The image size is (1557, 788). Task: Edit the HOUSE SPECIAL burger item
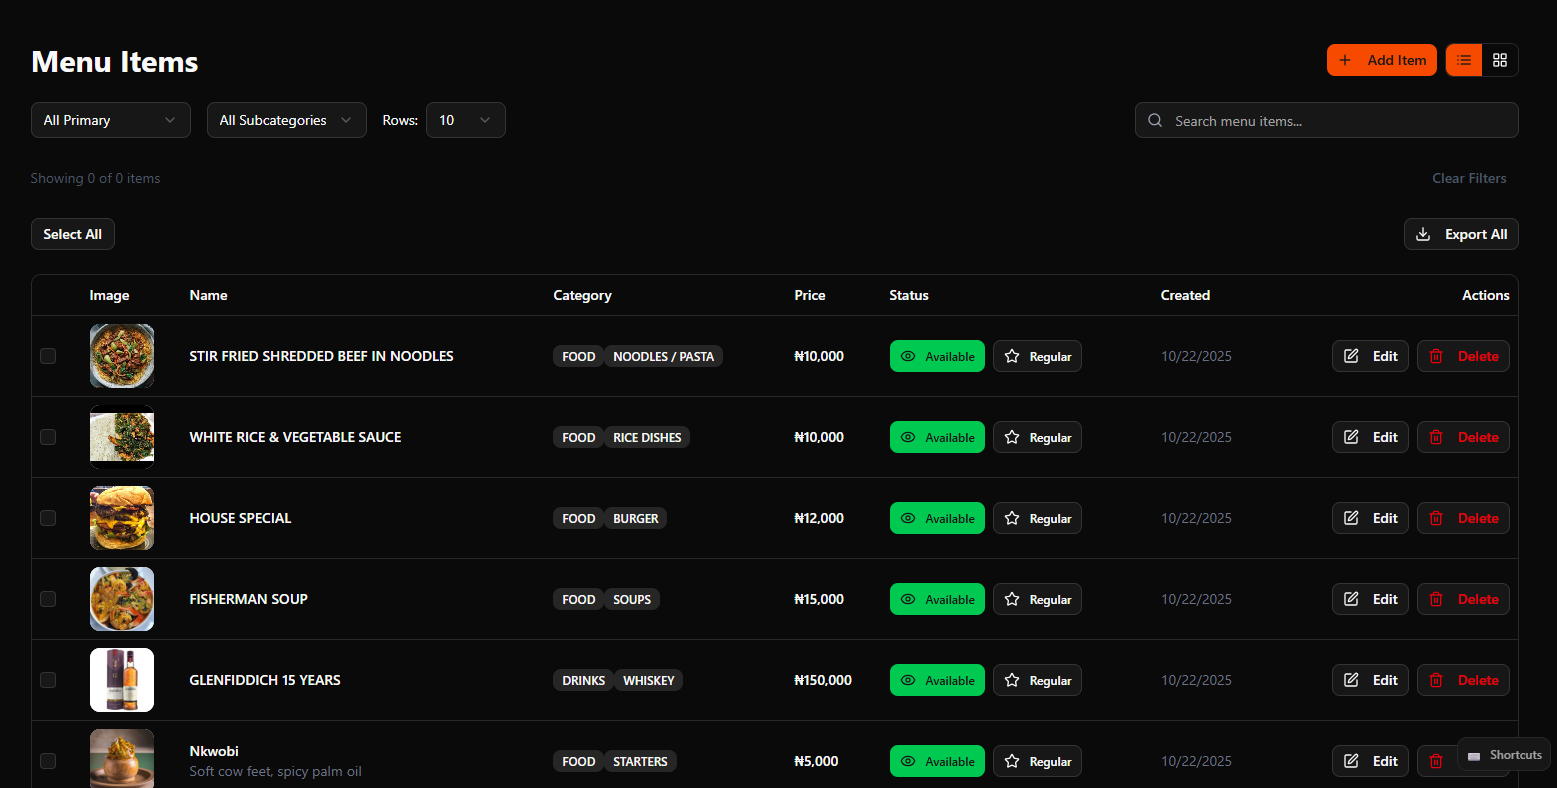(x=1370, y=518)
